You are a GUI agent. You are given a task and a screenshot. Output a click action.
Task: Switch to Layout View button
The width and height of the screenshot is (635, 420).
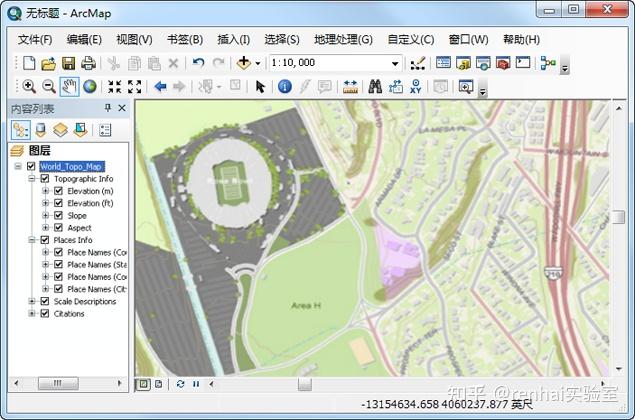[159, 384]
